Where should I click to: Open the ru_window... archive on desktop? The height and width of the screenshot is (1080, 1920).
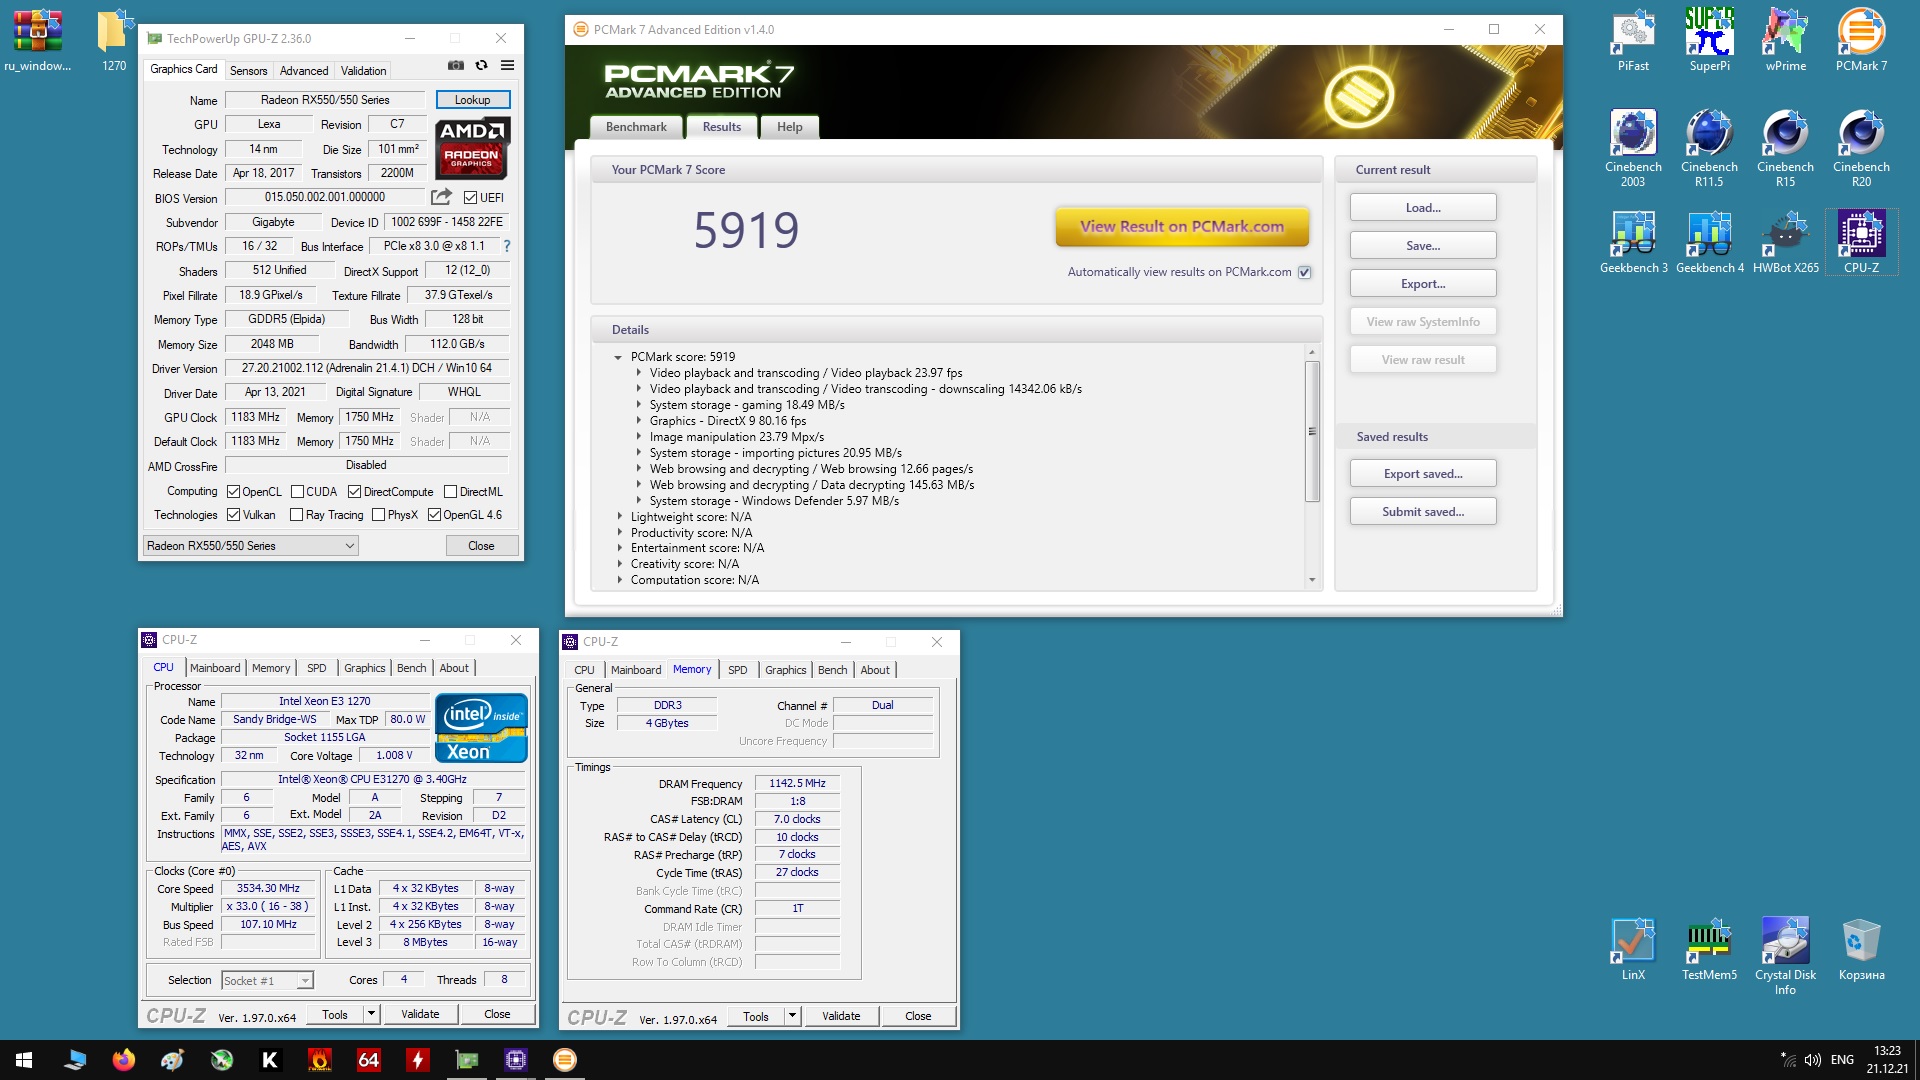(38, 40)
